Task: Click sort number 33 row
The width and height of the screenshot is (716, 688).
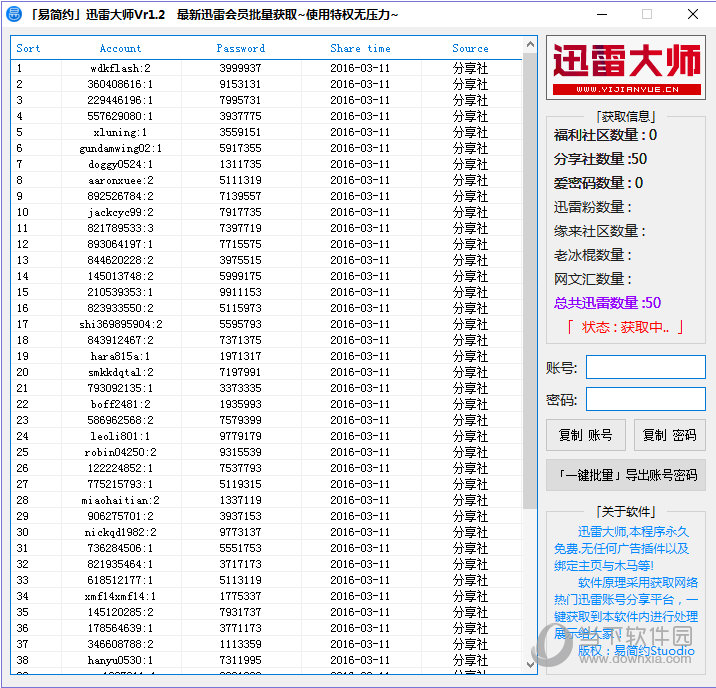Action: [22, 580]
